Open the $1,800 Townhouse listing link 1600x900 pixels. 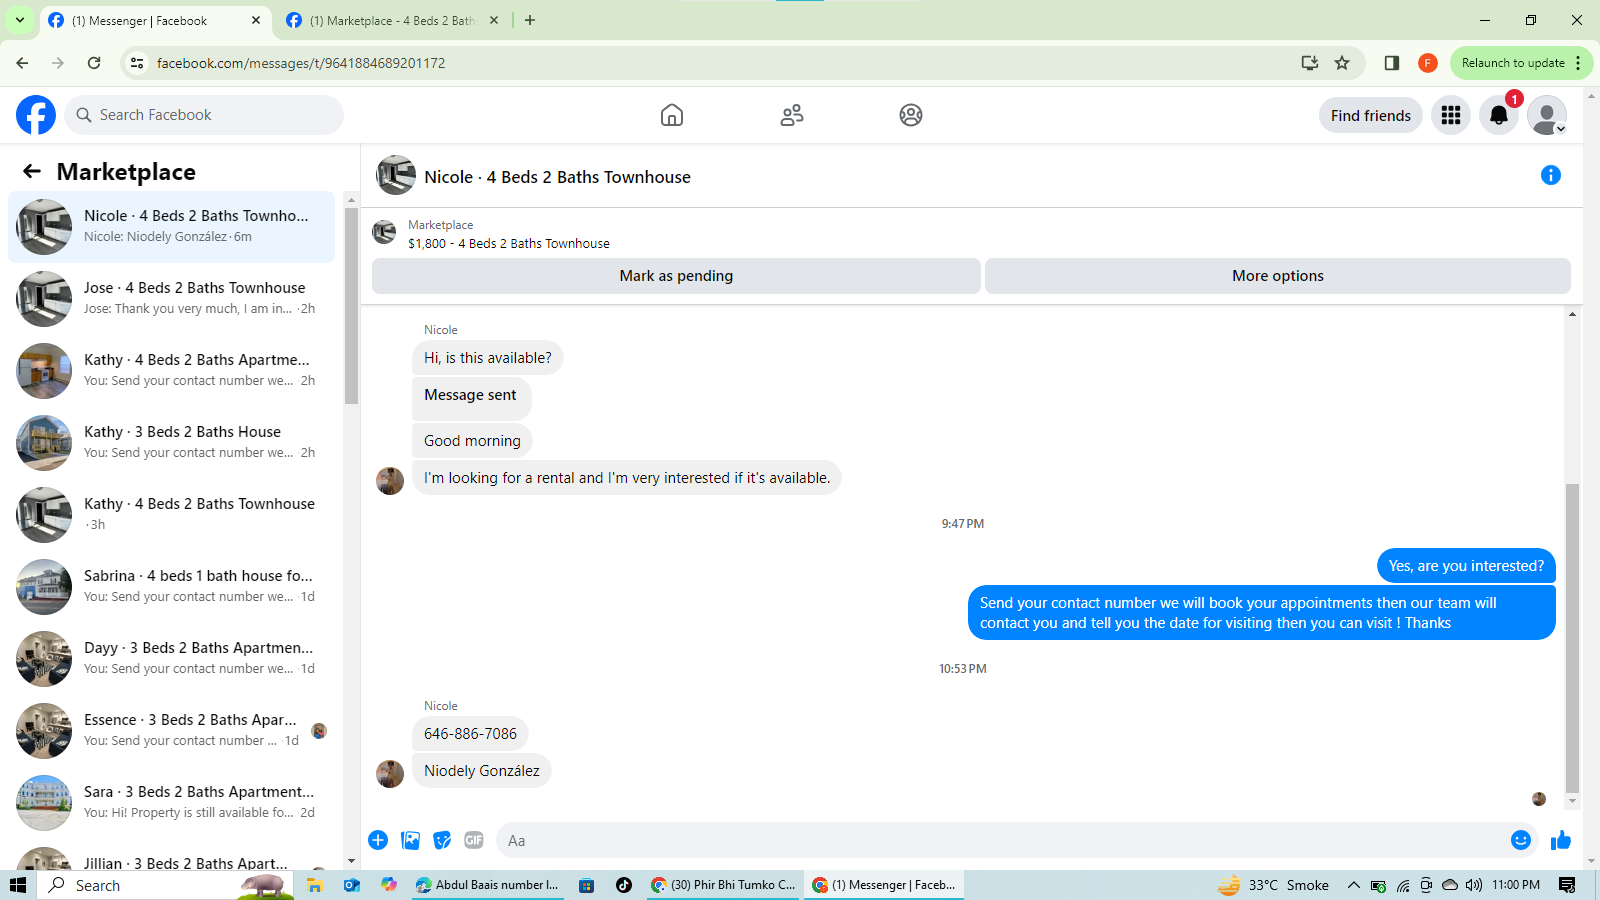tap(508, 243)
